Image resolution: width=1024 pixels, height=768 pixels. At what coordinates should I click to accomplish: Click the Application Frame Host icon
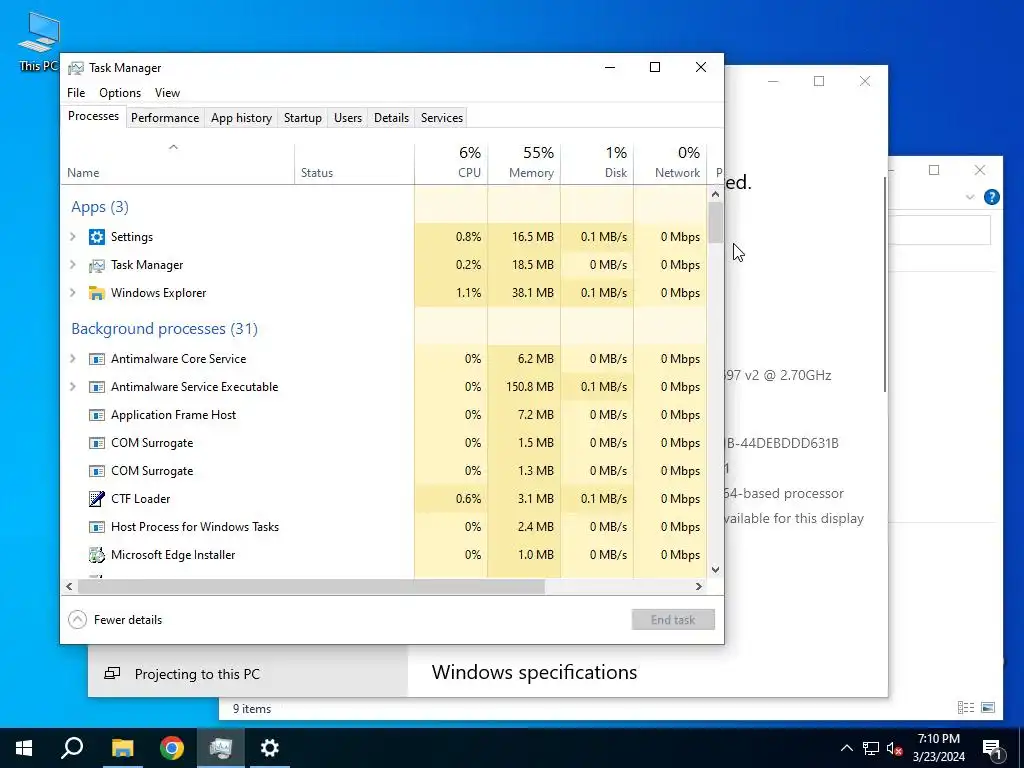[97, 415]
